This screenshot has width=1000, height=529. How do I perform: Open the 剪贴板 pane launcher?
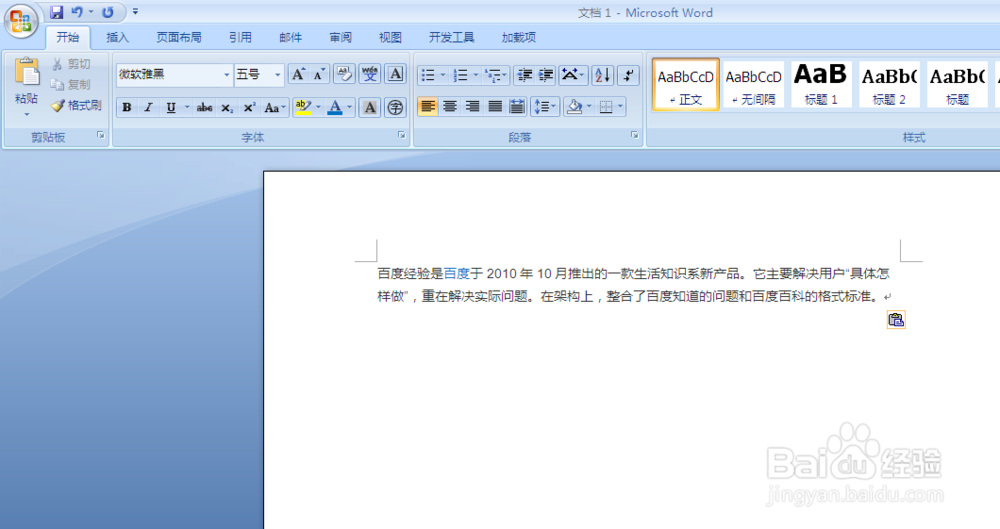[101, 135]
